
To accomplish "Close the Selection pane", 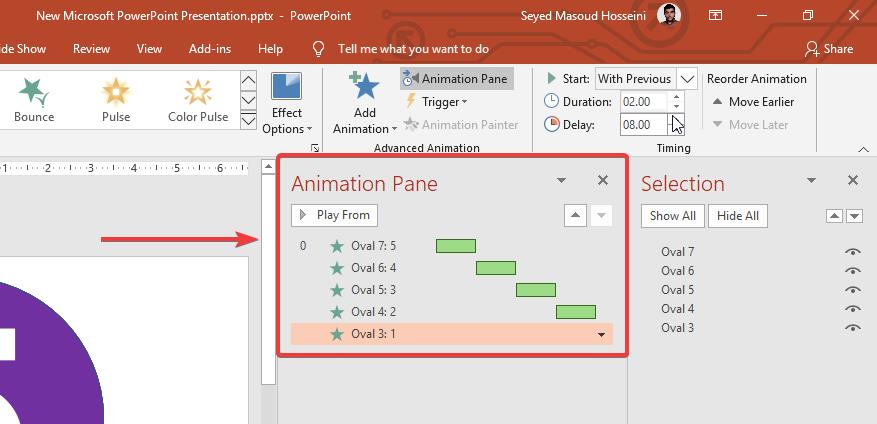I will pos(852,180).
